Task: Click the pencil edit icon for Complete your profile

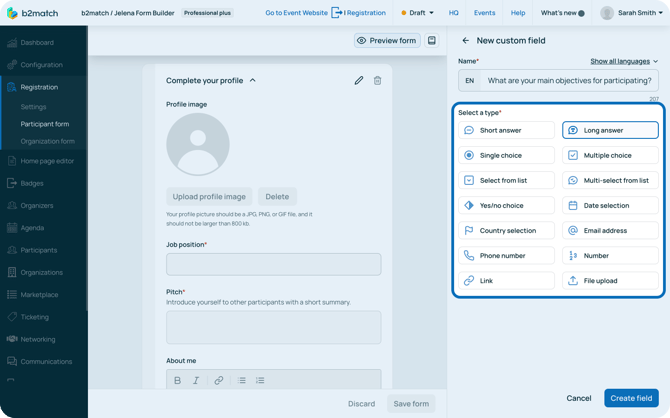Action: click(359, 80)
